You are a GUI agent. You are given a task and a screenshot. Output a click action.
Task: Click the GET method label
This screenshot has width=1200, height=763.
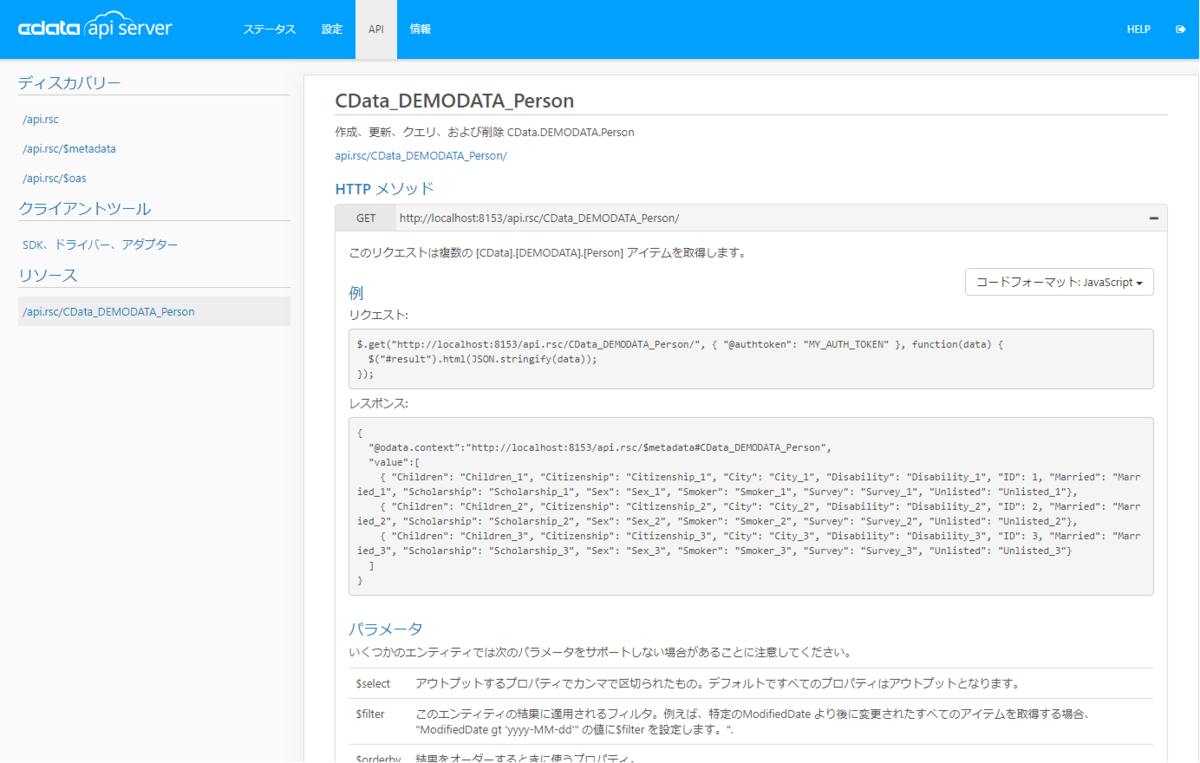(365, 218)
